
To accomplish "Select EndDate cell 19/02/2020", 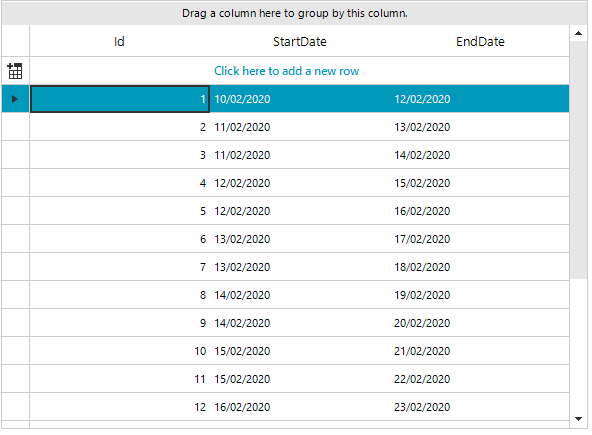I will (x=479, y=295).
